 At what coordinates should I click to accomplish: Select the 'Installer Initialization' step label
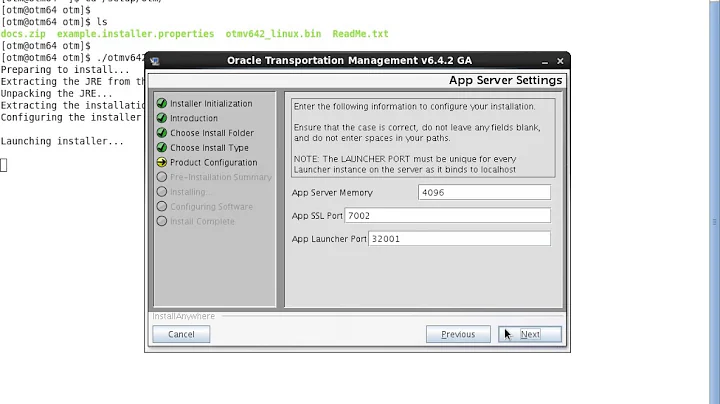tap(211, 104)
